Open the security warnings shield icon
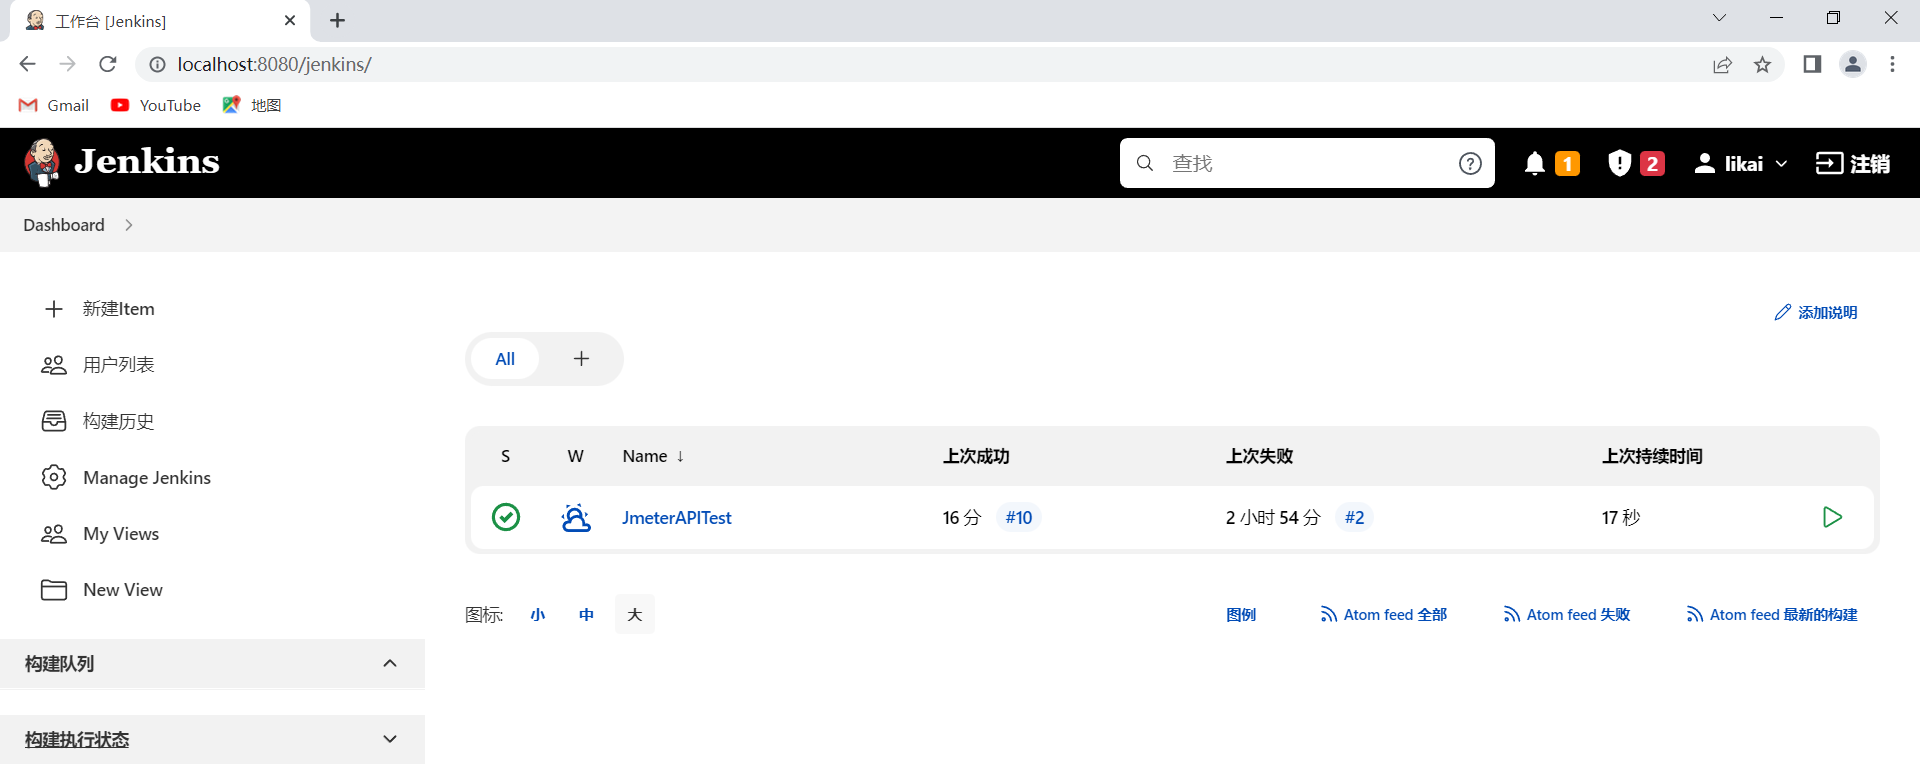Viewport: 1920px width, 779px height. click(1619, 163)
